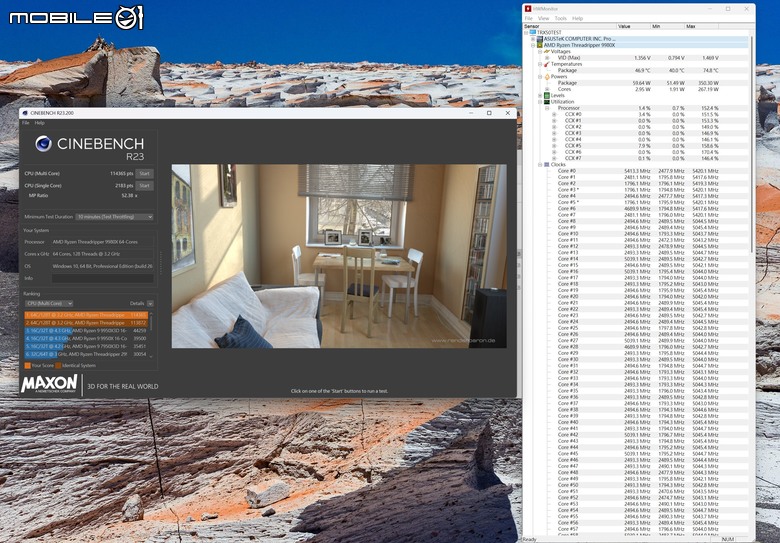Image resolution: width=780 pixels, height=543 pixels.
Task: Click the Levels green icon
Action: [x=547, y=95]
